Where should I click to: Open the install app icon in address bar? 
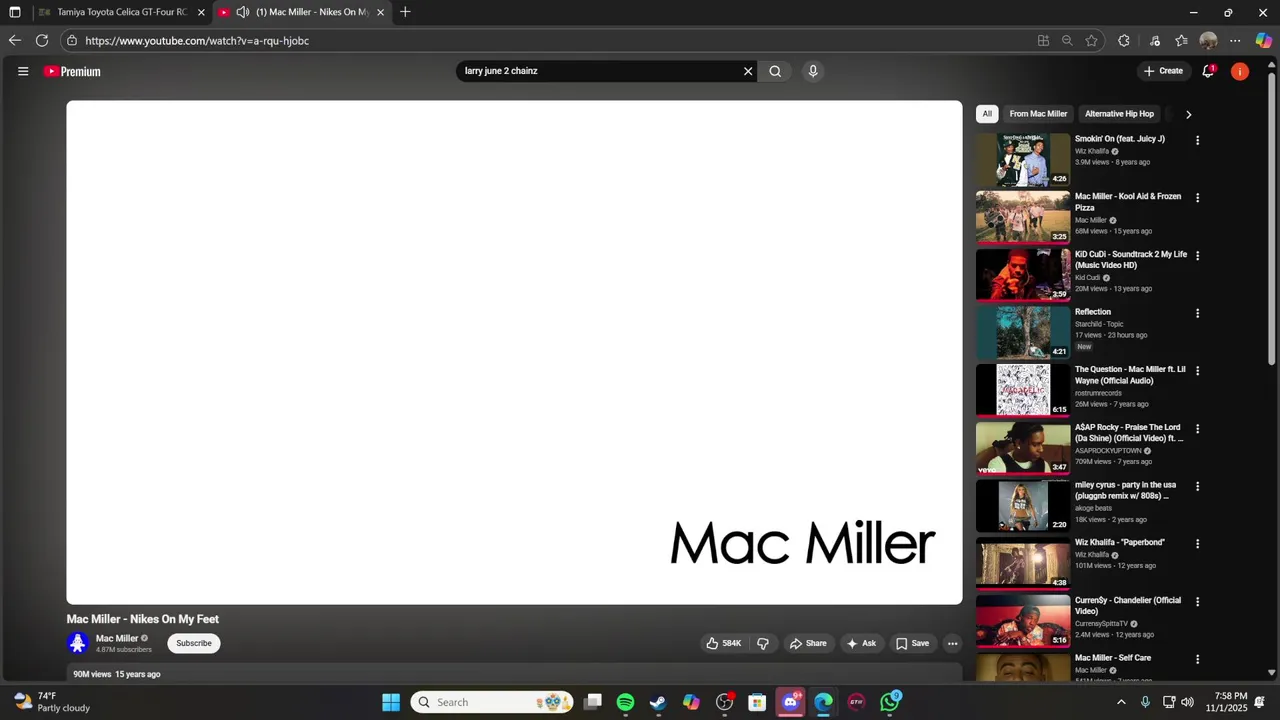point(1043,41)
